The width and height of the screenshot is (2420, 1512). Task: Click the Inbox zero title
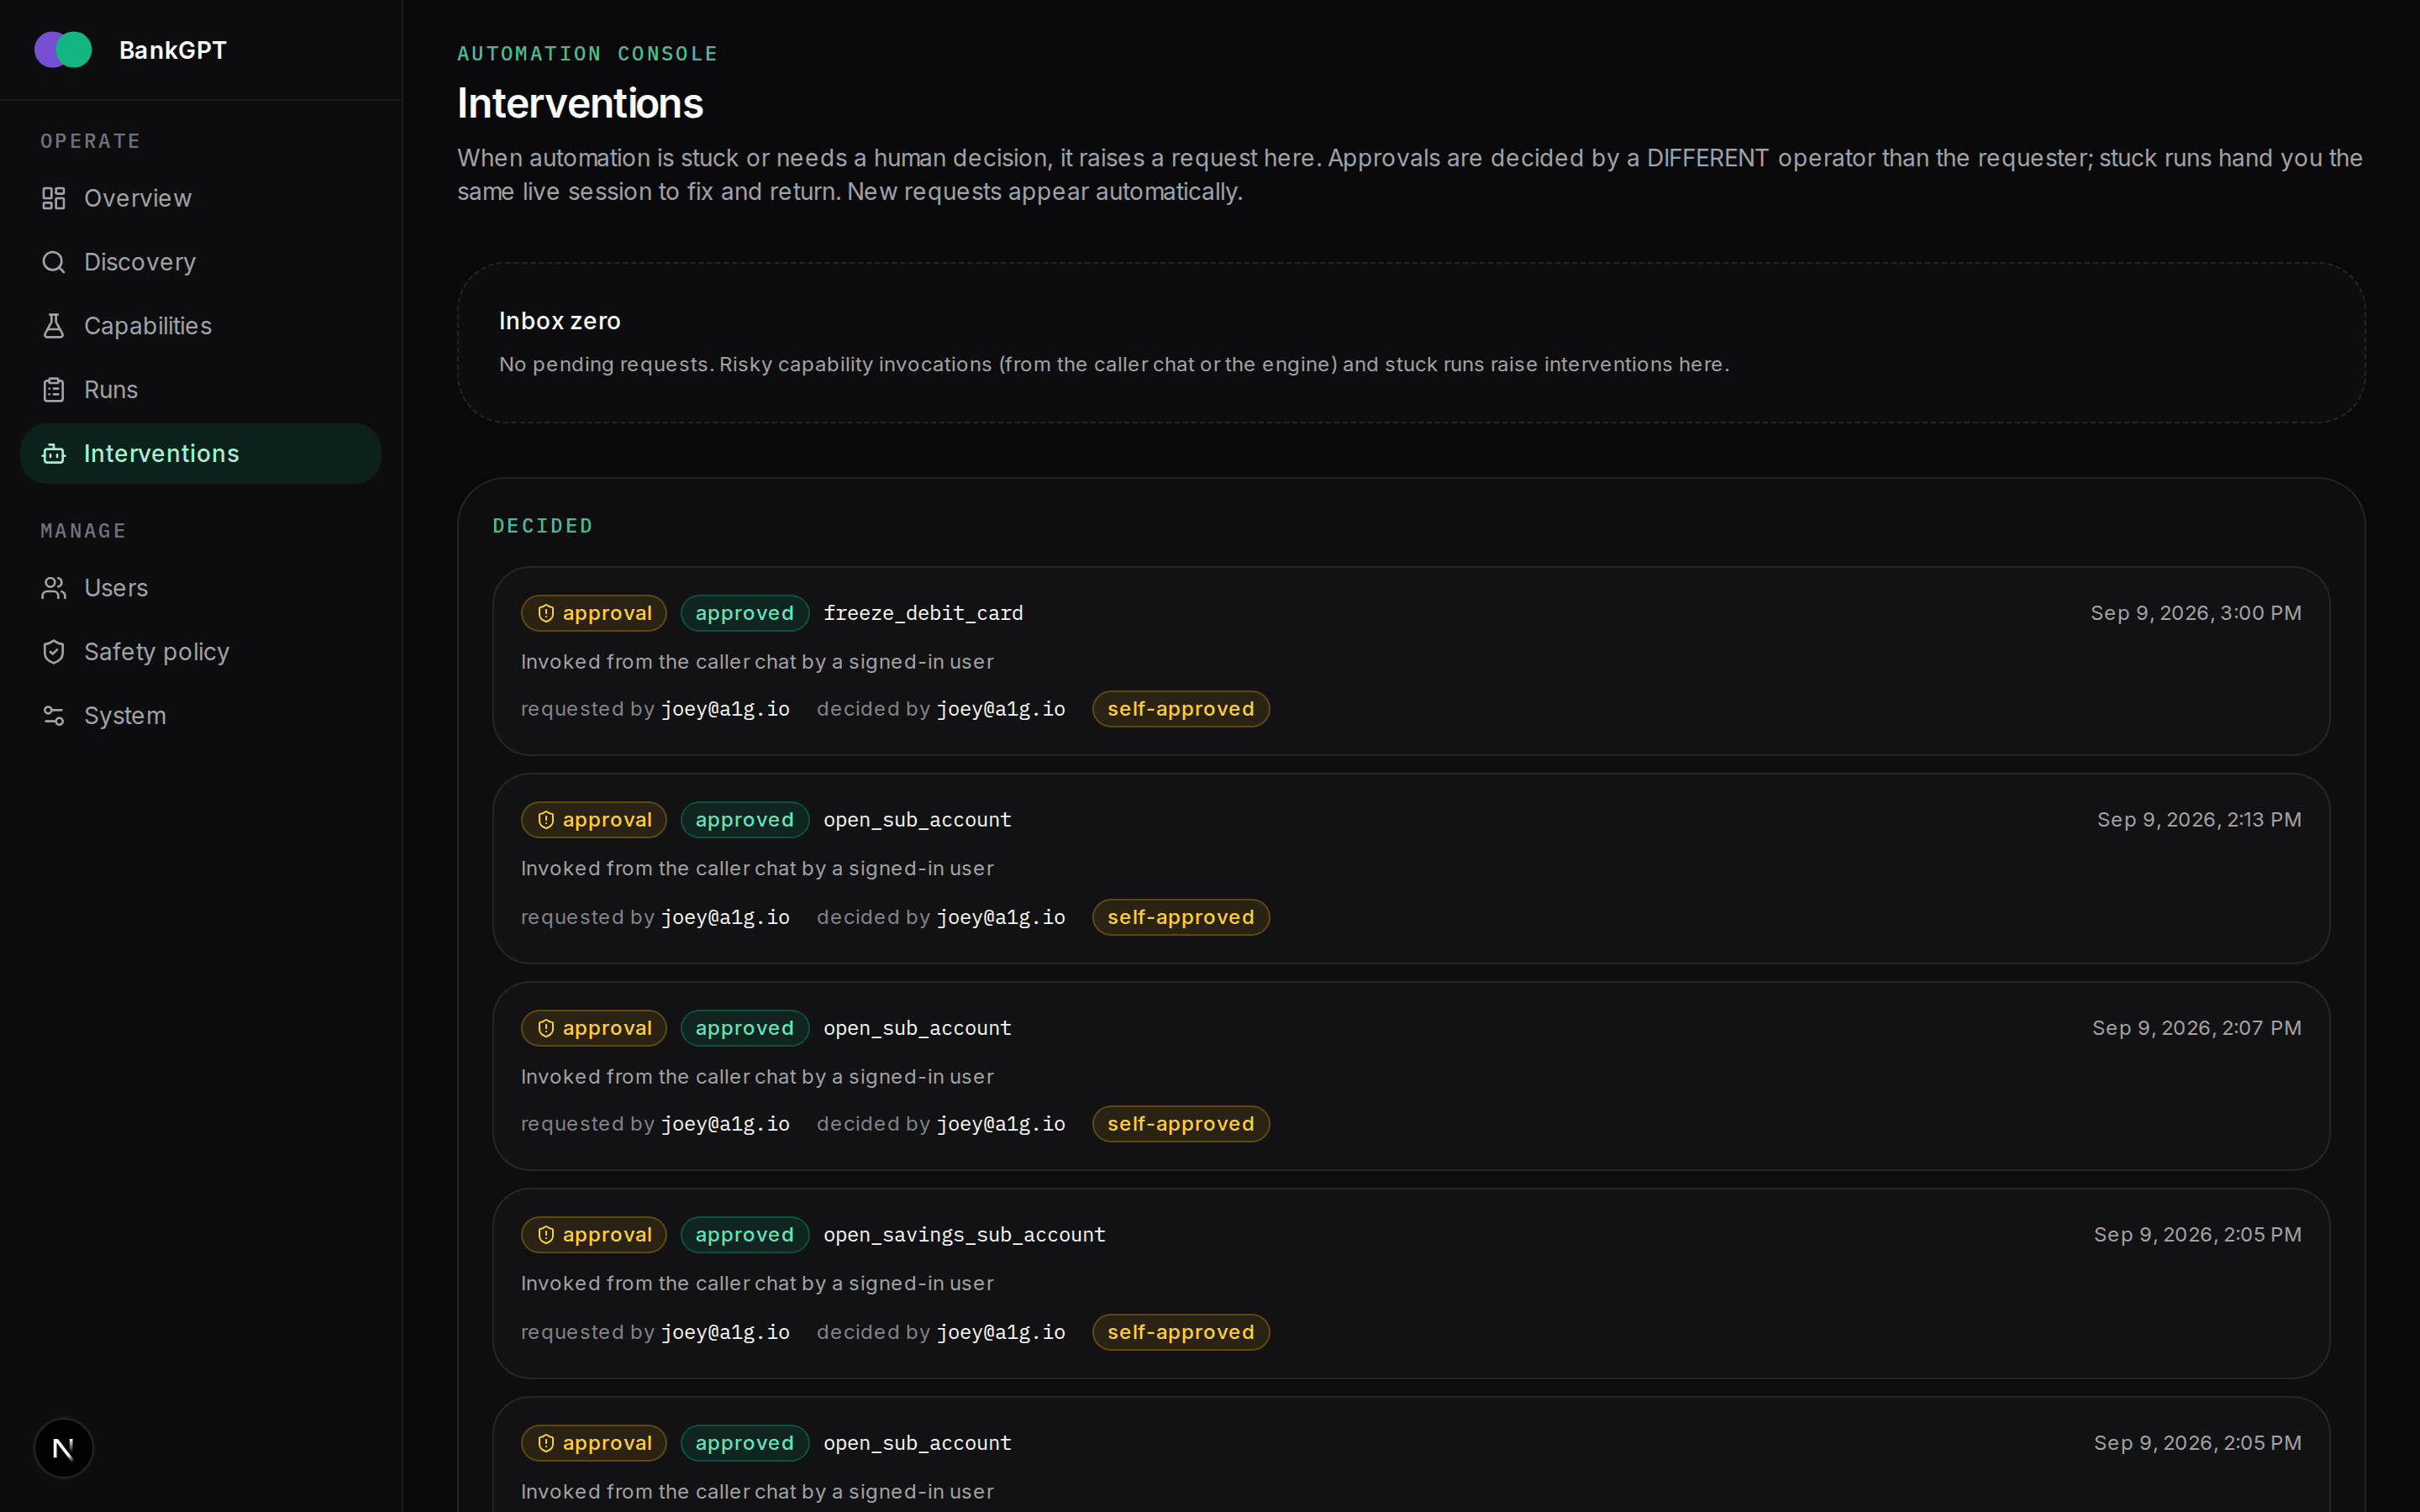(560, 321)
